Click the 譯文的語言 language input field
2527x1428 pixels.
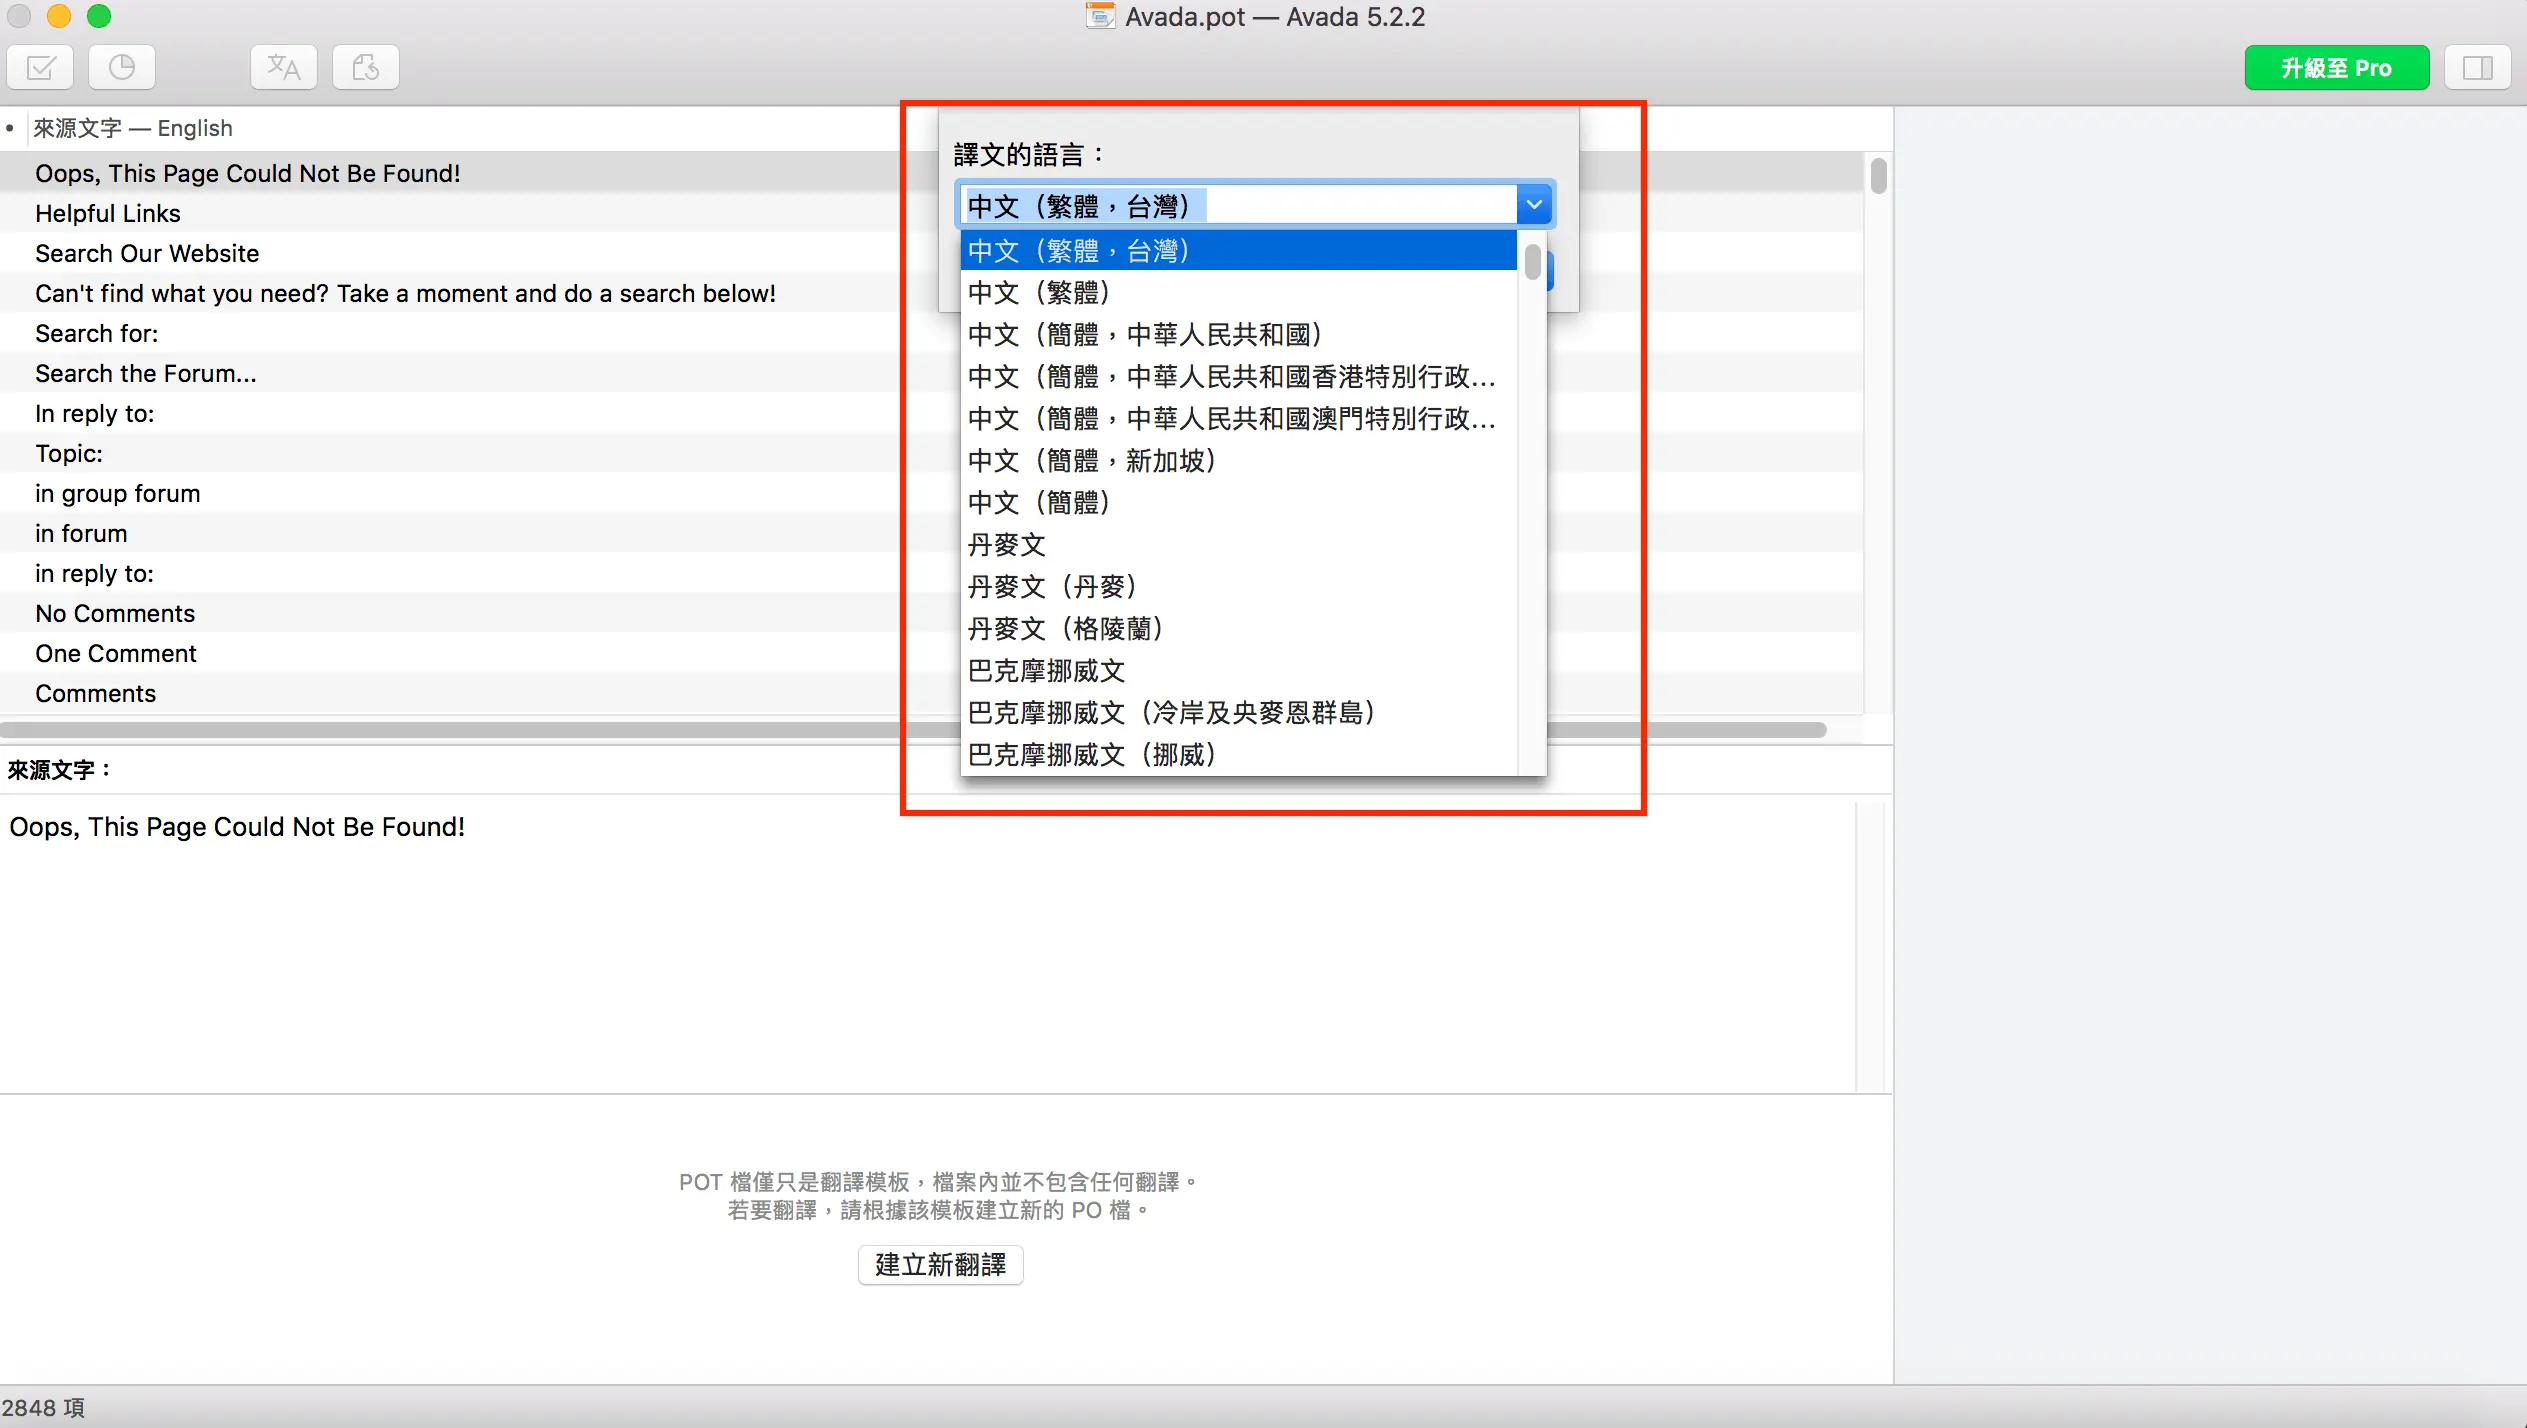(x=1238, y=205)
